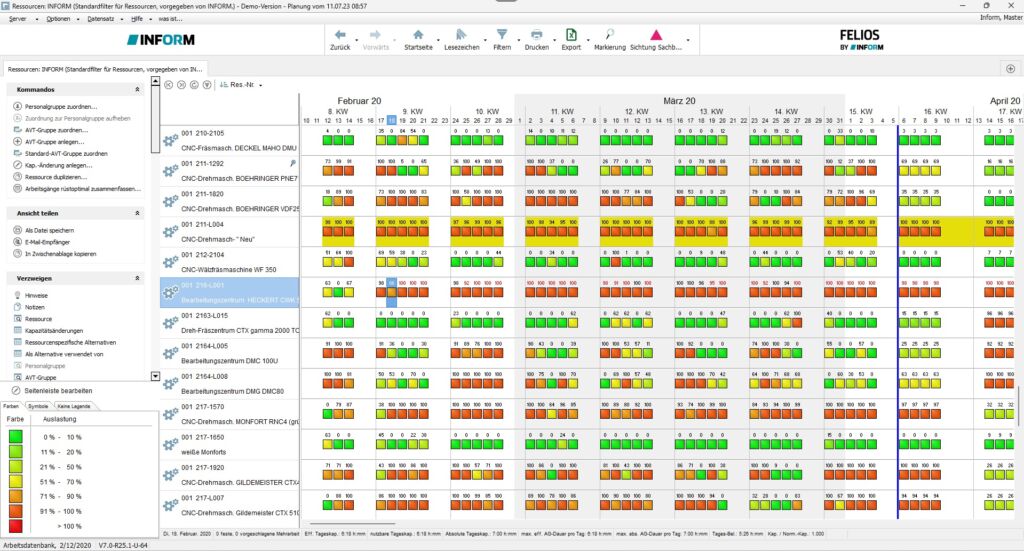This screenshot has width=1024, height=551.
Task: Select resource row 001 211-1820
Action: pyautogui.click(x=203, y=194)
